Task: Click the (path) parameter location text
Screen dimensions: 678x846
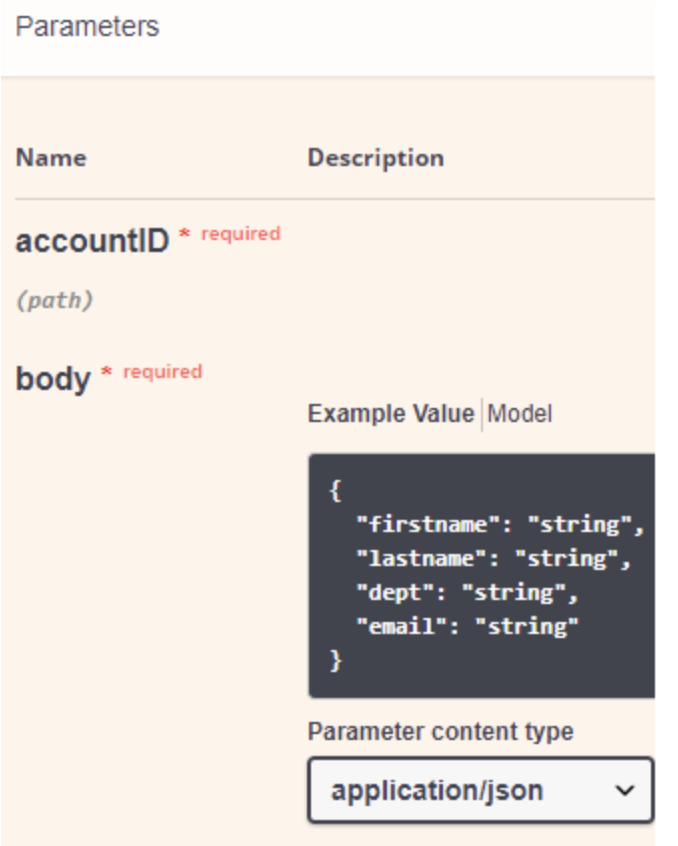Action: [54, 301]
